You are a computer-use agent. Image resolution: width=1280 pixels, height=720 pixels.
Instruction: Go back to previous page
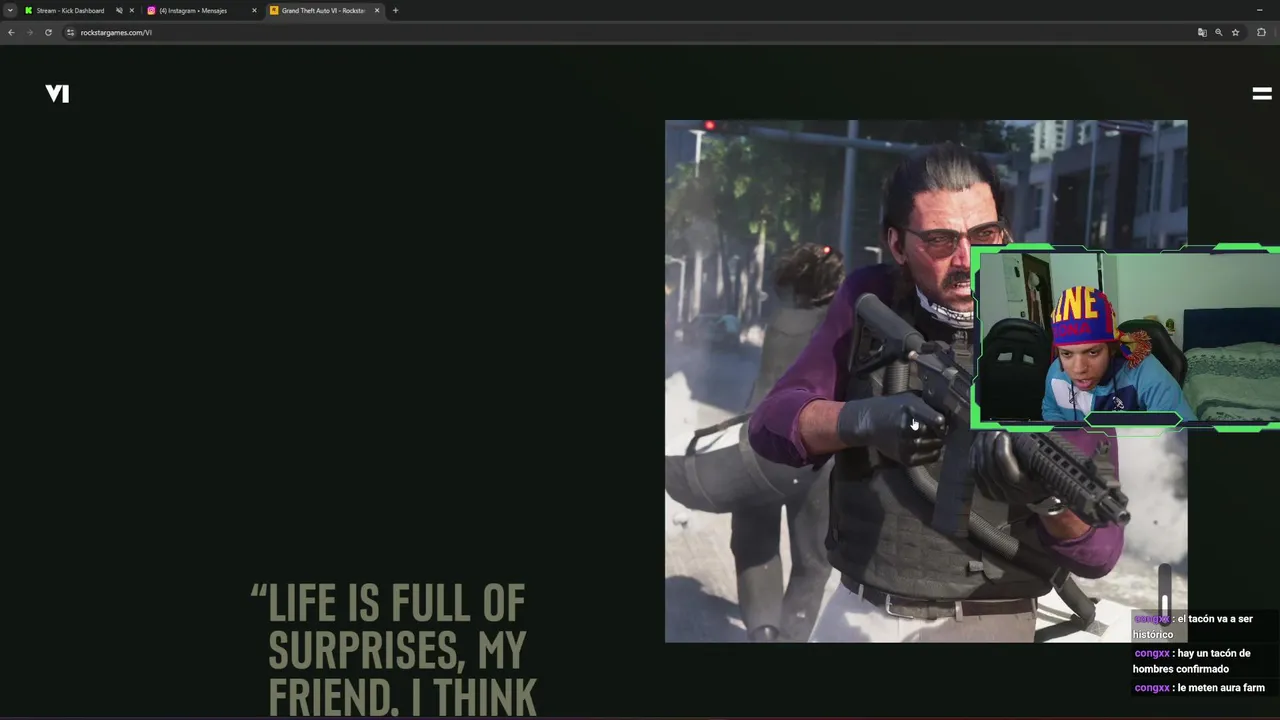pos(11,32)
